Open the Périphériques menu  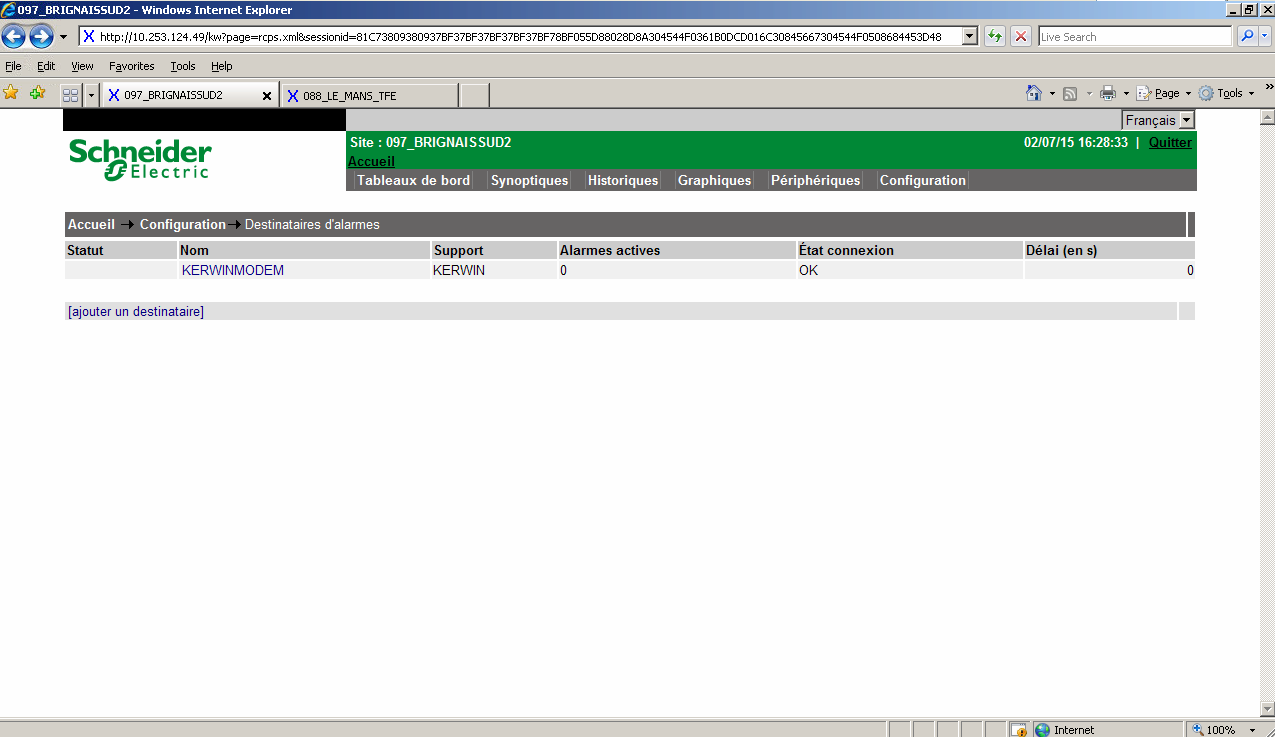point(815,181)
